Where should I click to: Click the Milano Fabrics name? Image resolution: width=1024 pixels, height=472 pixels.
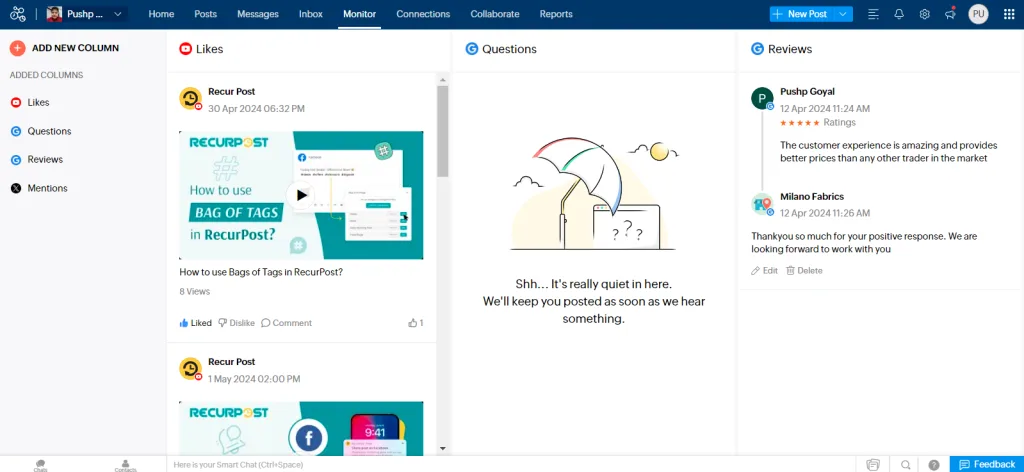(x=812, y=197)
